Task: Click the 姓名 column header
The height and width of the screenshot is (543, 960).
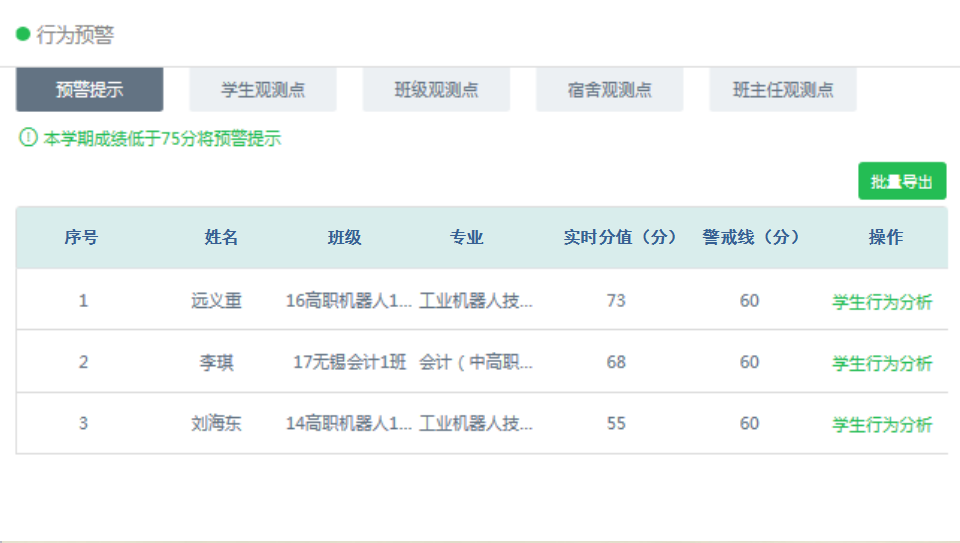Action: [221, 238]
